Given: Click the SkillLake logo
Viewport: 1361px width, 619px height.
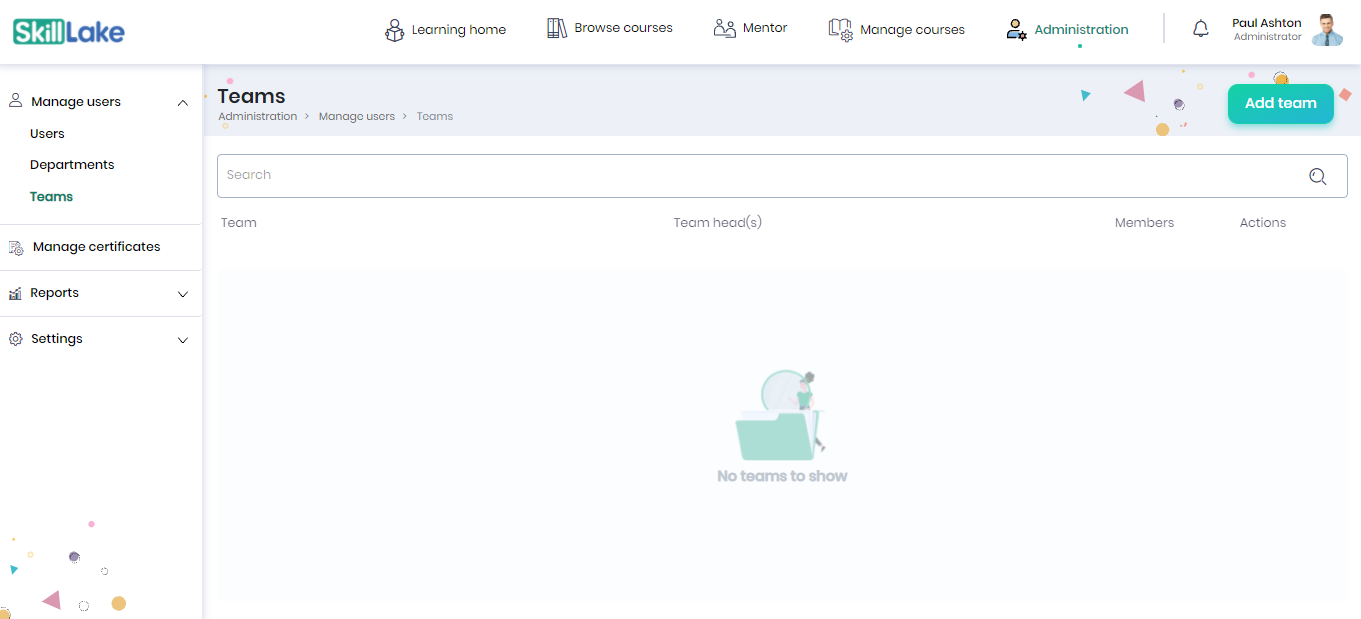Looking at the screenshot, I should (x=69, y=32).
